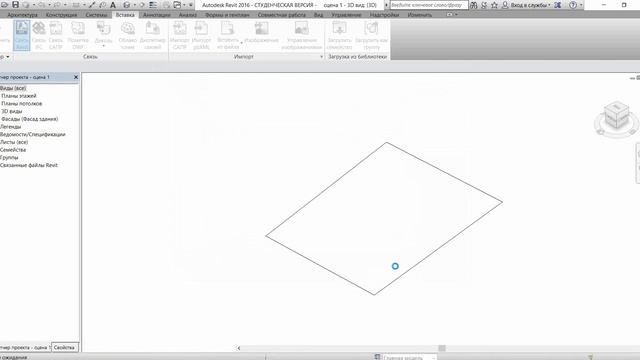Open the undo history dropdown arrow

pos(49,5)
